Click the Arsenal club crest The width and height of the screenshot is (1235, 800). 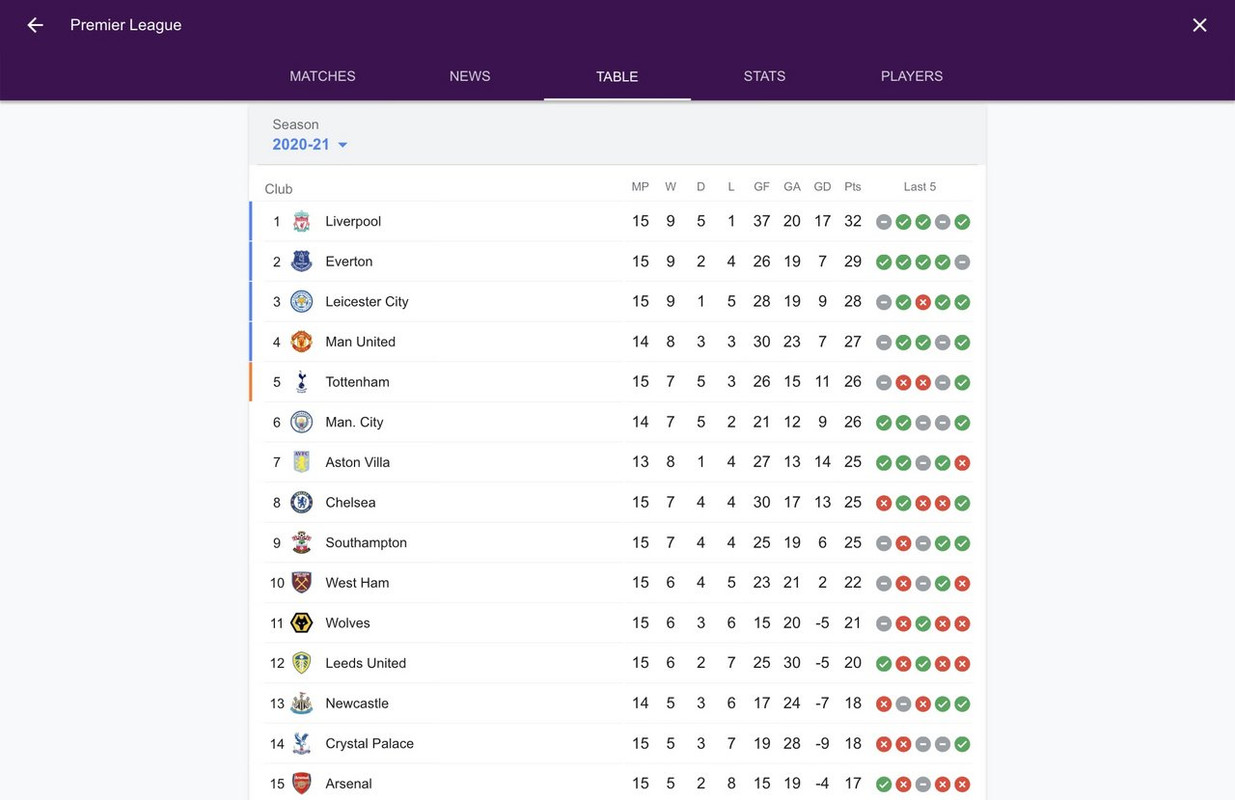[301, 783]
